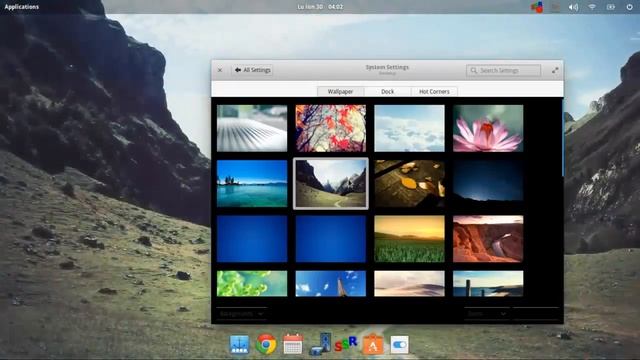The height and width of the screenshot is (360, 640).
Task: Select the turquoise lake wallpaper
Action: click(252, 183)
